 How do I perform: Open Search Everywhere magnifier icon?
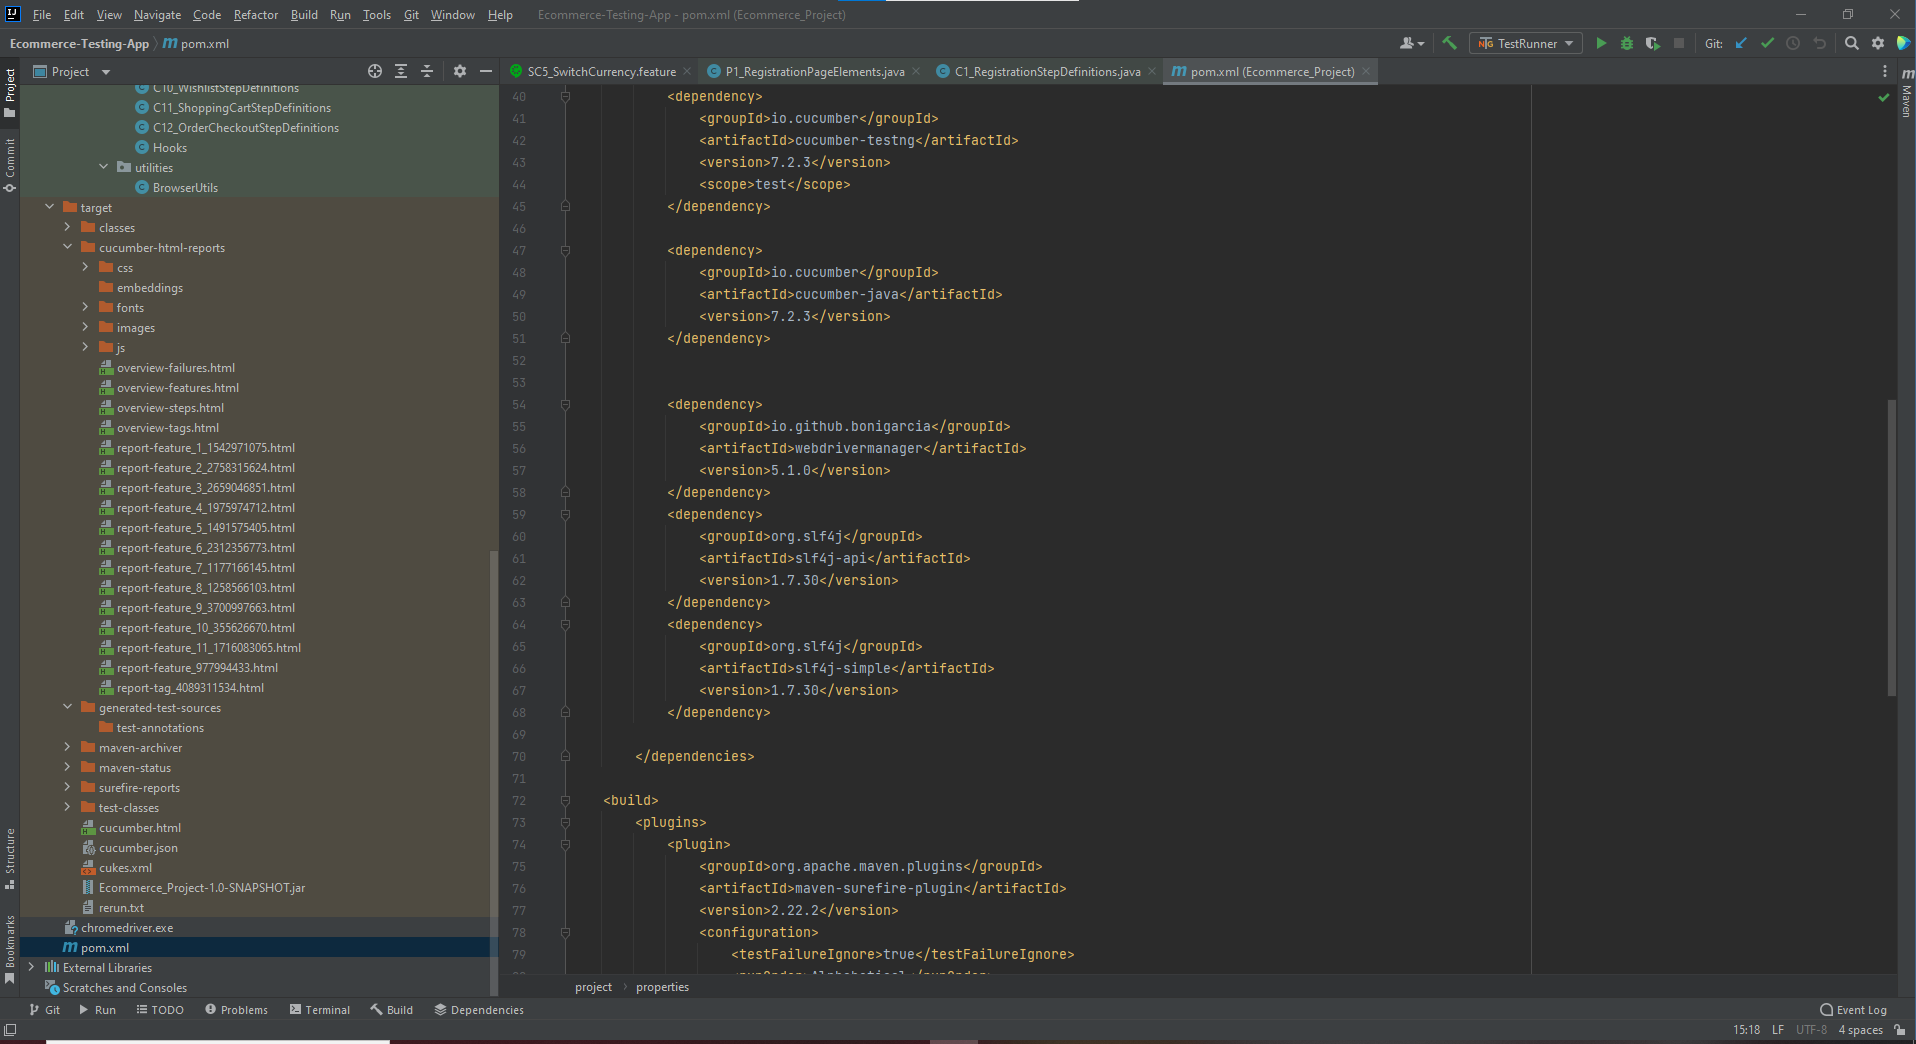[1852, 43]
